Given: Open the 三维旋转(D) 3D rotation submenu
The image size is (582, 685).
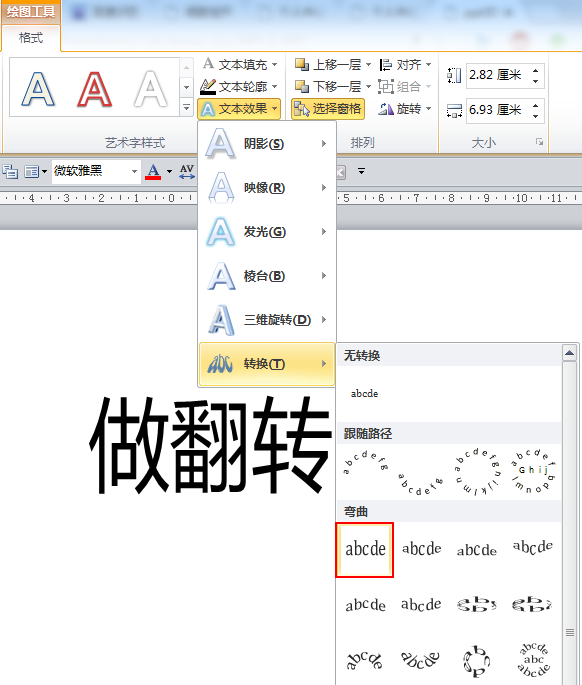Looking at the screenshot, I should click(267, 320).
